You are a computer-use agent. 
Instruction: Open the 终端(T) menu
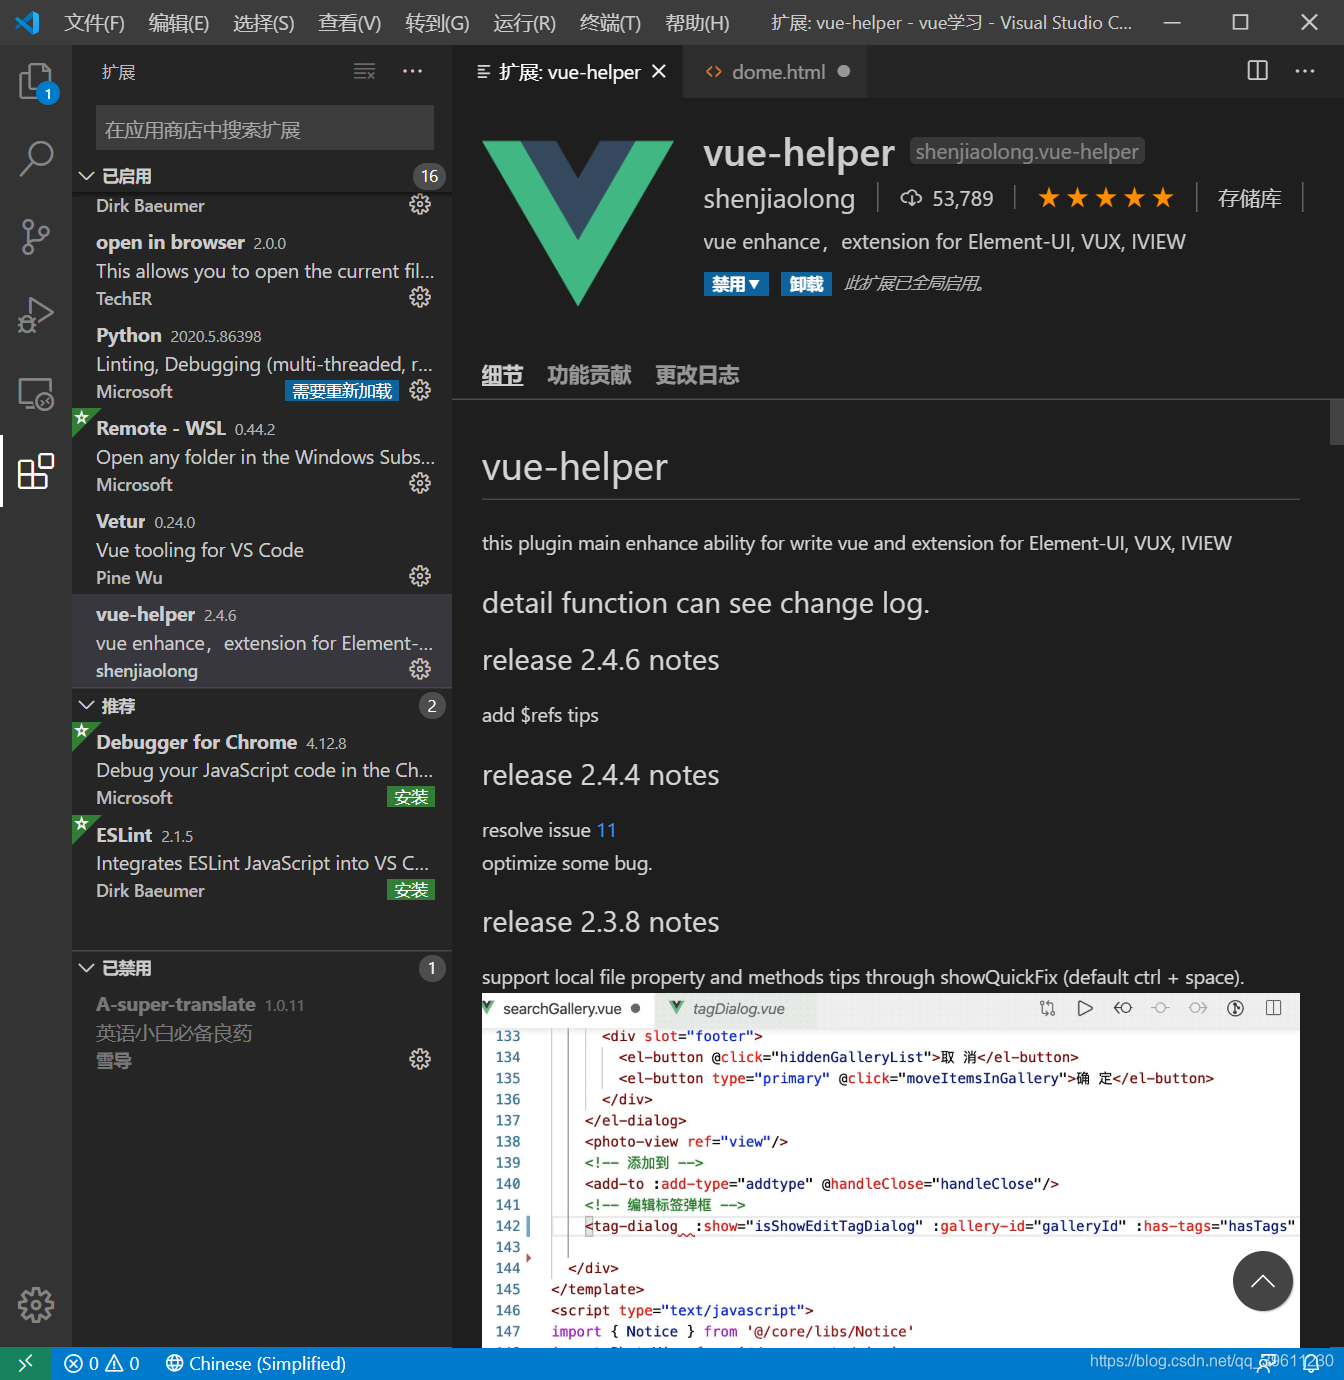(610, 23)
